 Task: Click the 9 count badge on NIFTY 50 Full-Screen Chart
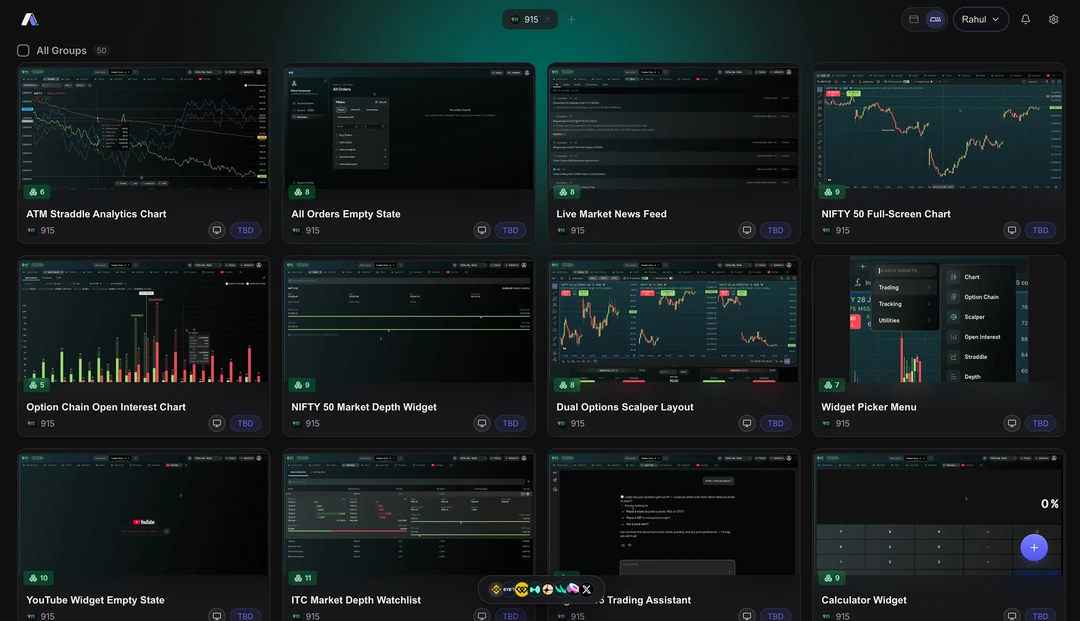pos(832,192)
